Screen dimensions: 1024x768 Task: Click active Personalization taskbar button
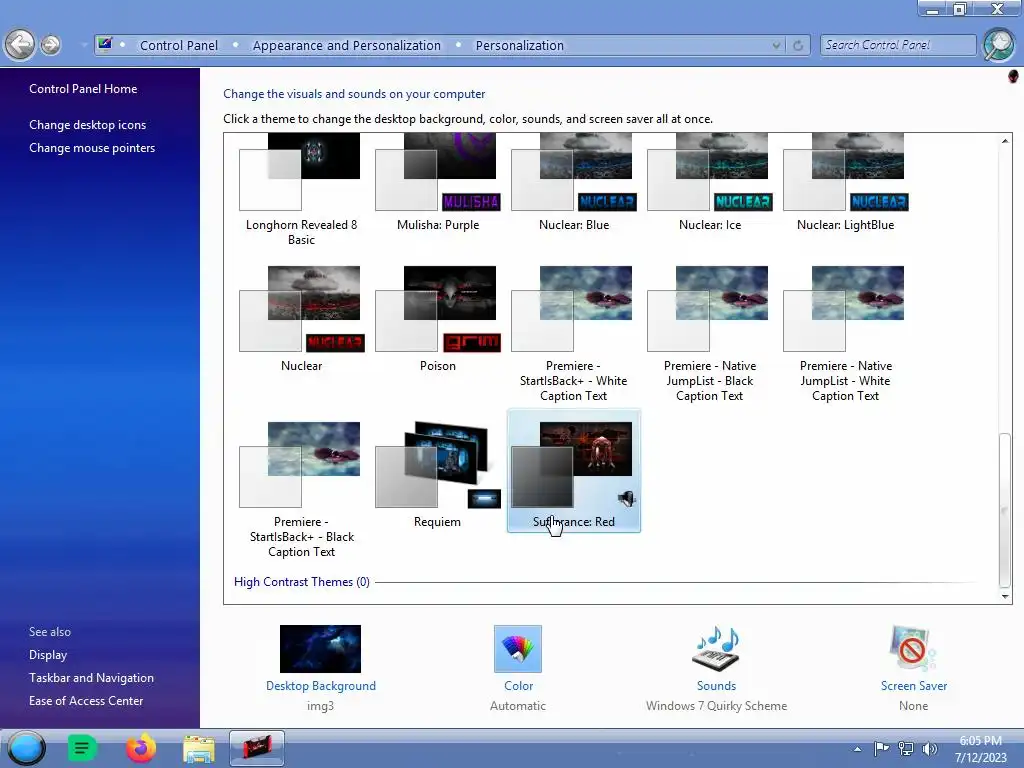click(x=257, y=748)
